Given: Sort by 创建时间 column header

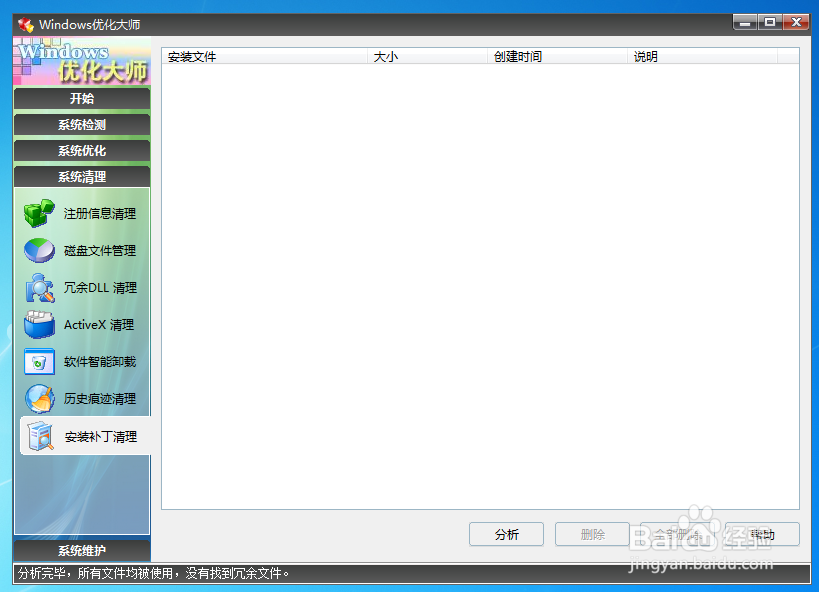Looking at the screenshot, I should click(x=557, y=56).
